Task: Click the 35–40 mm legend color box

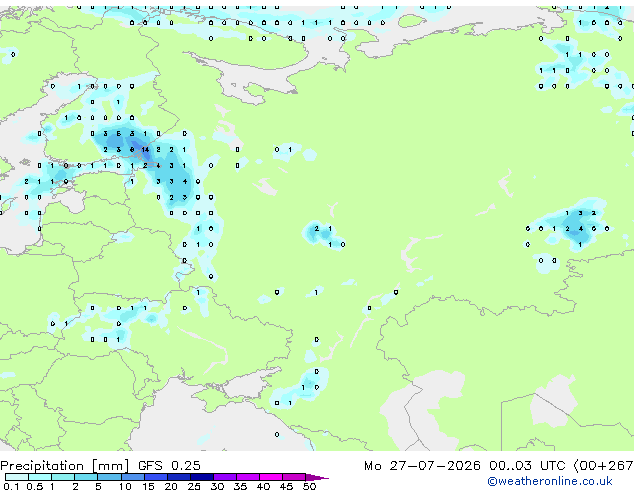Action: [x=248, y=477]
